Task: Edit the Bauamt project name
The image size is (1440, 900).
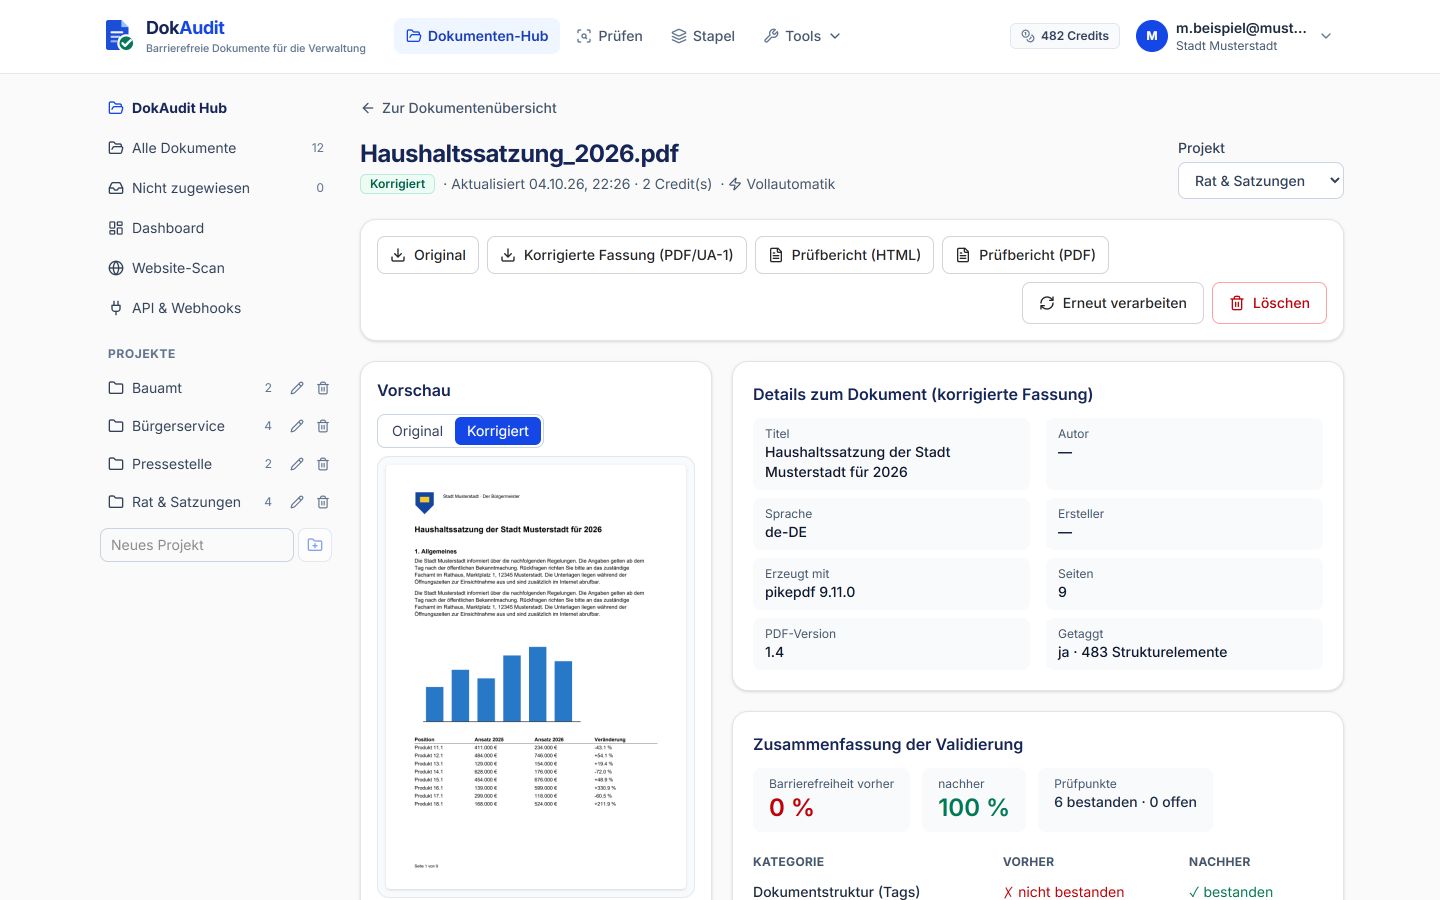Action: [x=297, y=388]
